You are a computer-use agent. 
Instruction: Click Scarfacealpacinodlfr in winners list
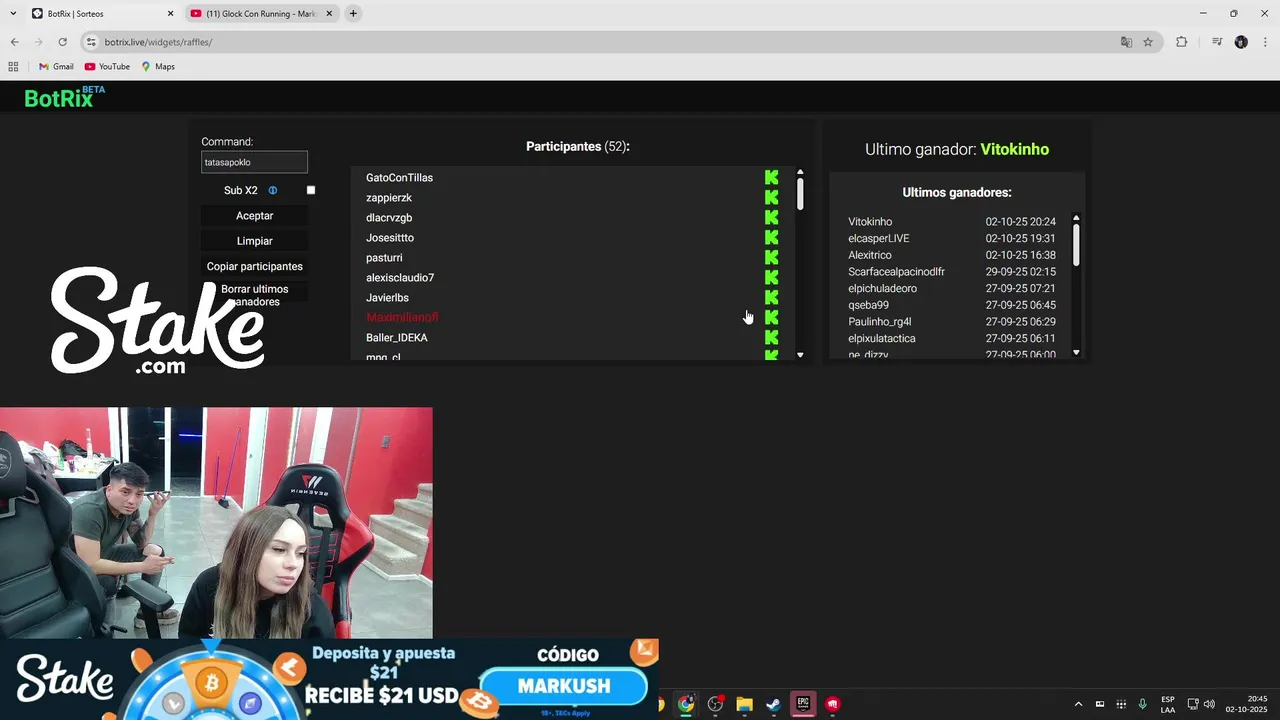[x=896, y=272]
